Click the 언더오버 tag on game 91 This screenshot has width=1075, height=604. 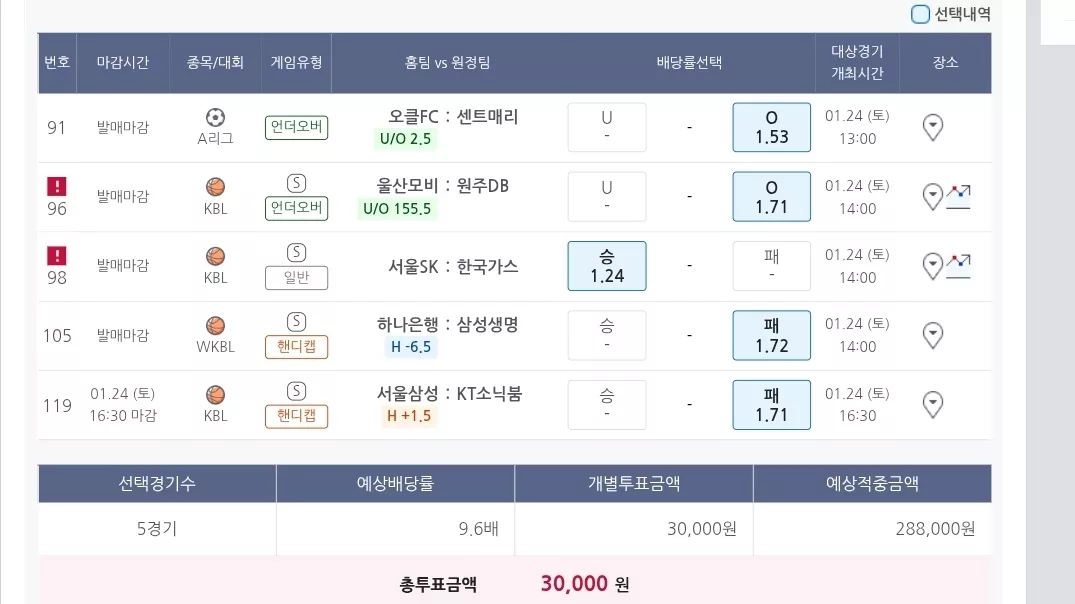point(296,128)
